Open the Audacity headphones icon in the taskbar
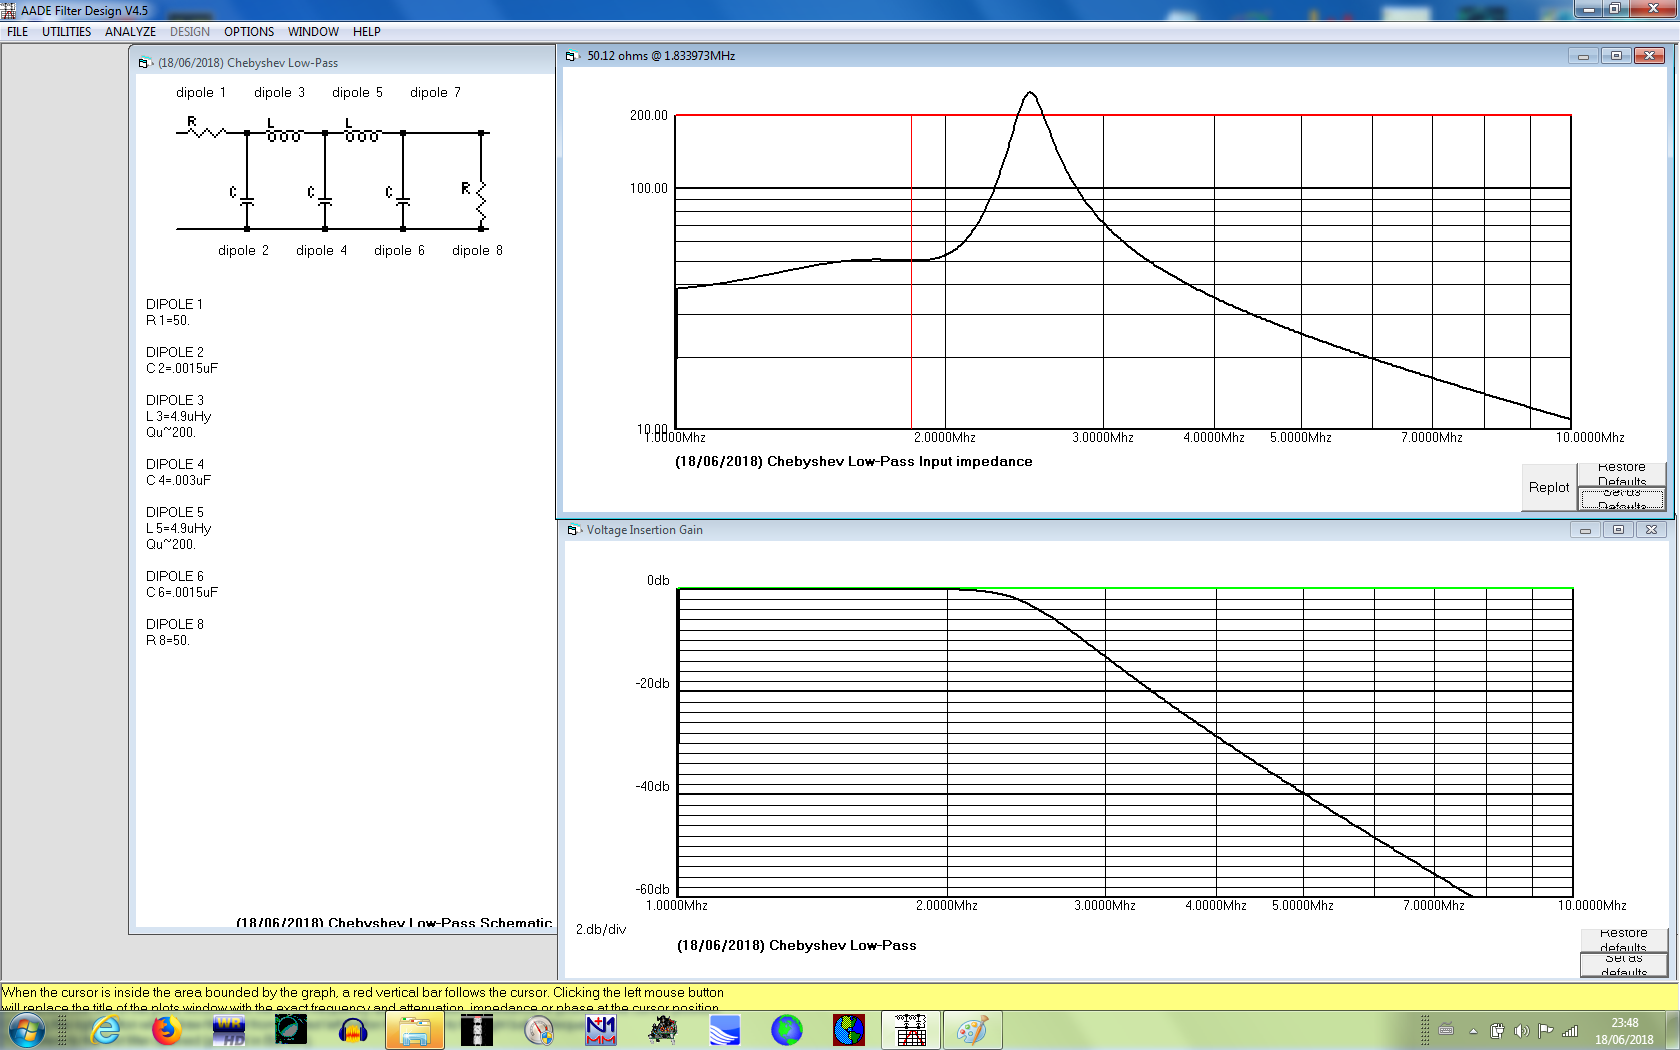 353,1029
